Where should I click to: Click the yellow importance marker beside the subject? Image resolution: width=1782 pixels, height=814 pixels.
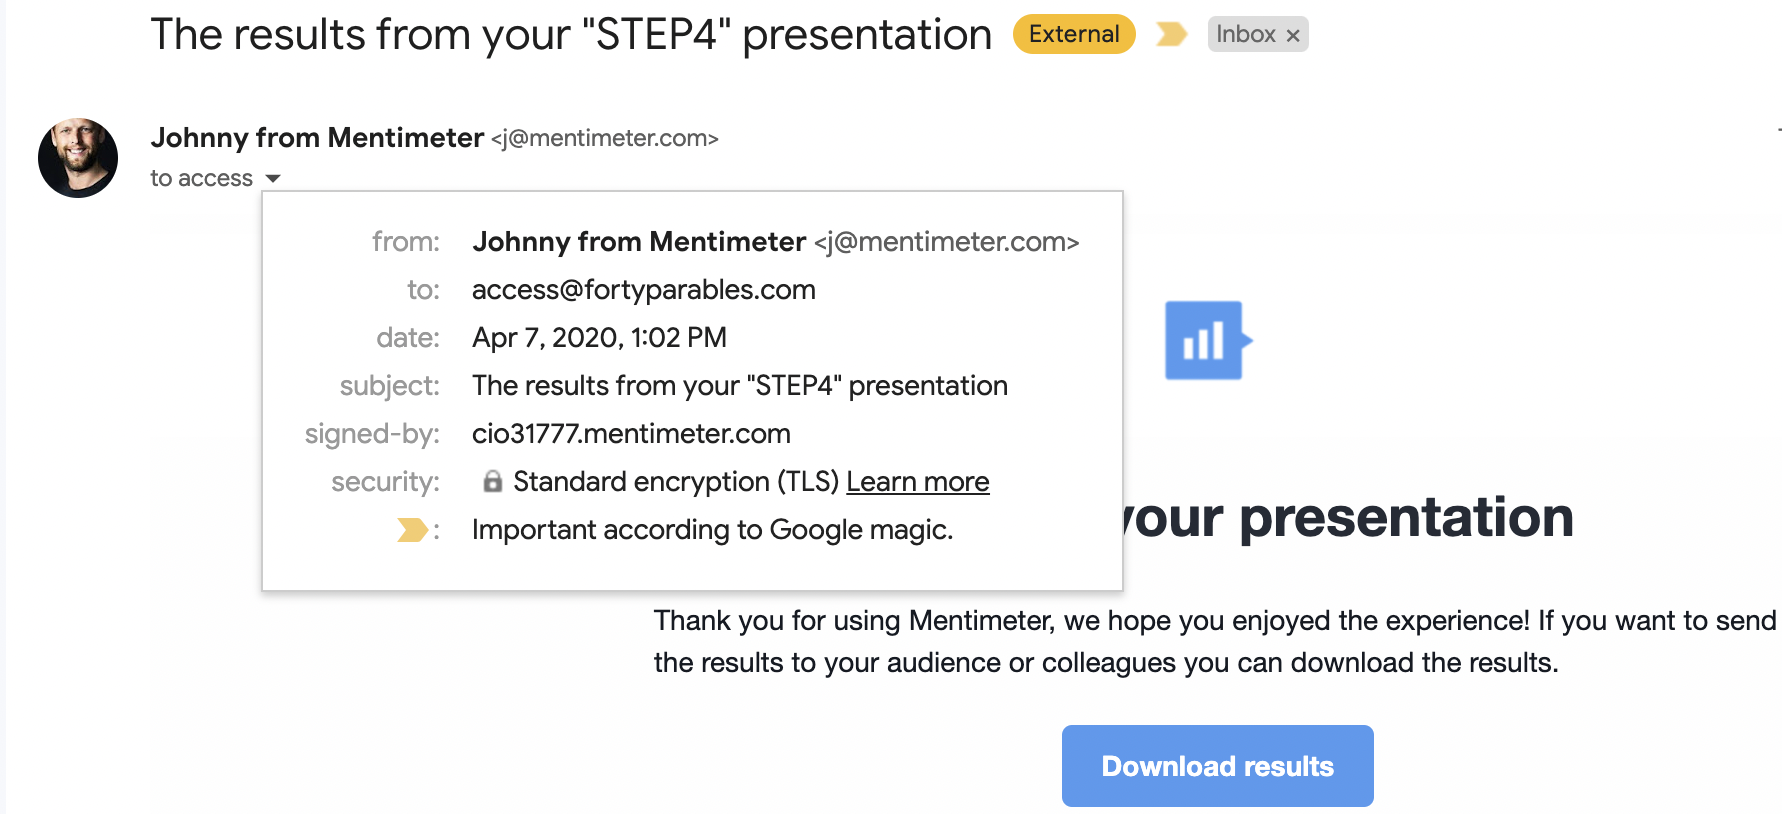tap(1171, 35)
